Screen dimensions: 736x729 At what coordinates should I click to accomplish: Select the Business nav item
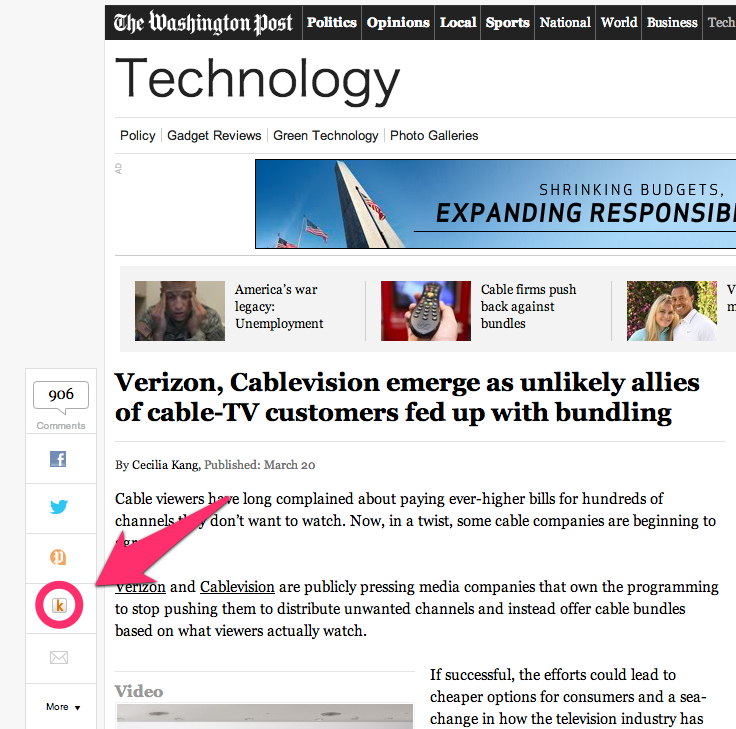(672, 23)
